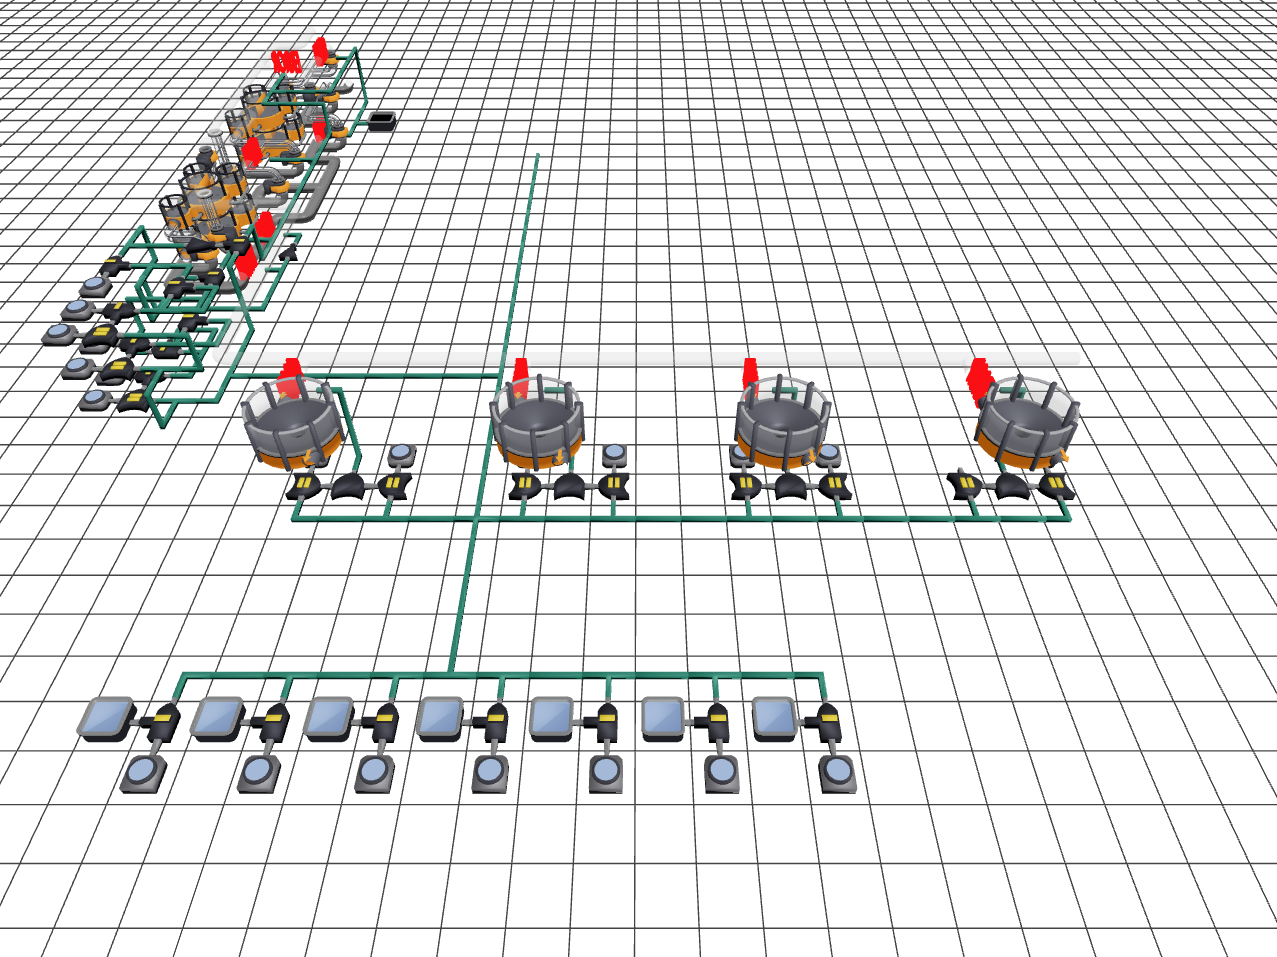Click the round disc right of the first vat

coord(401,455)
